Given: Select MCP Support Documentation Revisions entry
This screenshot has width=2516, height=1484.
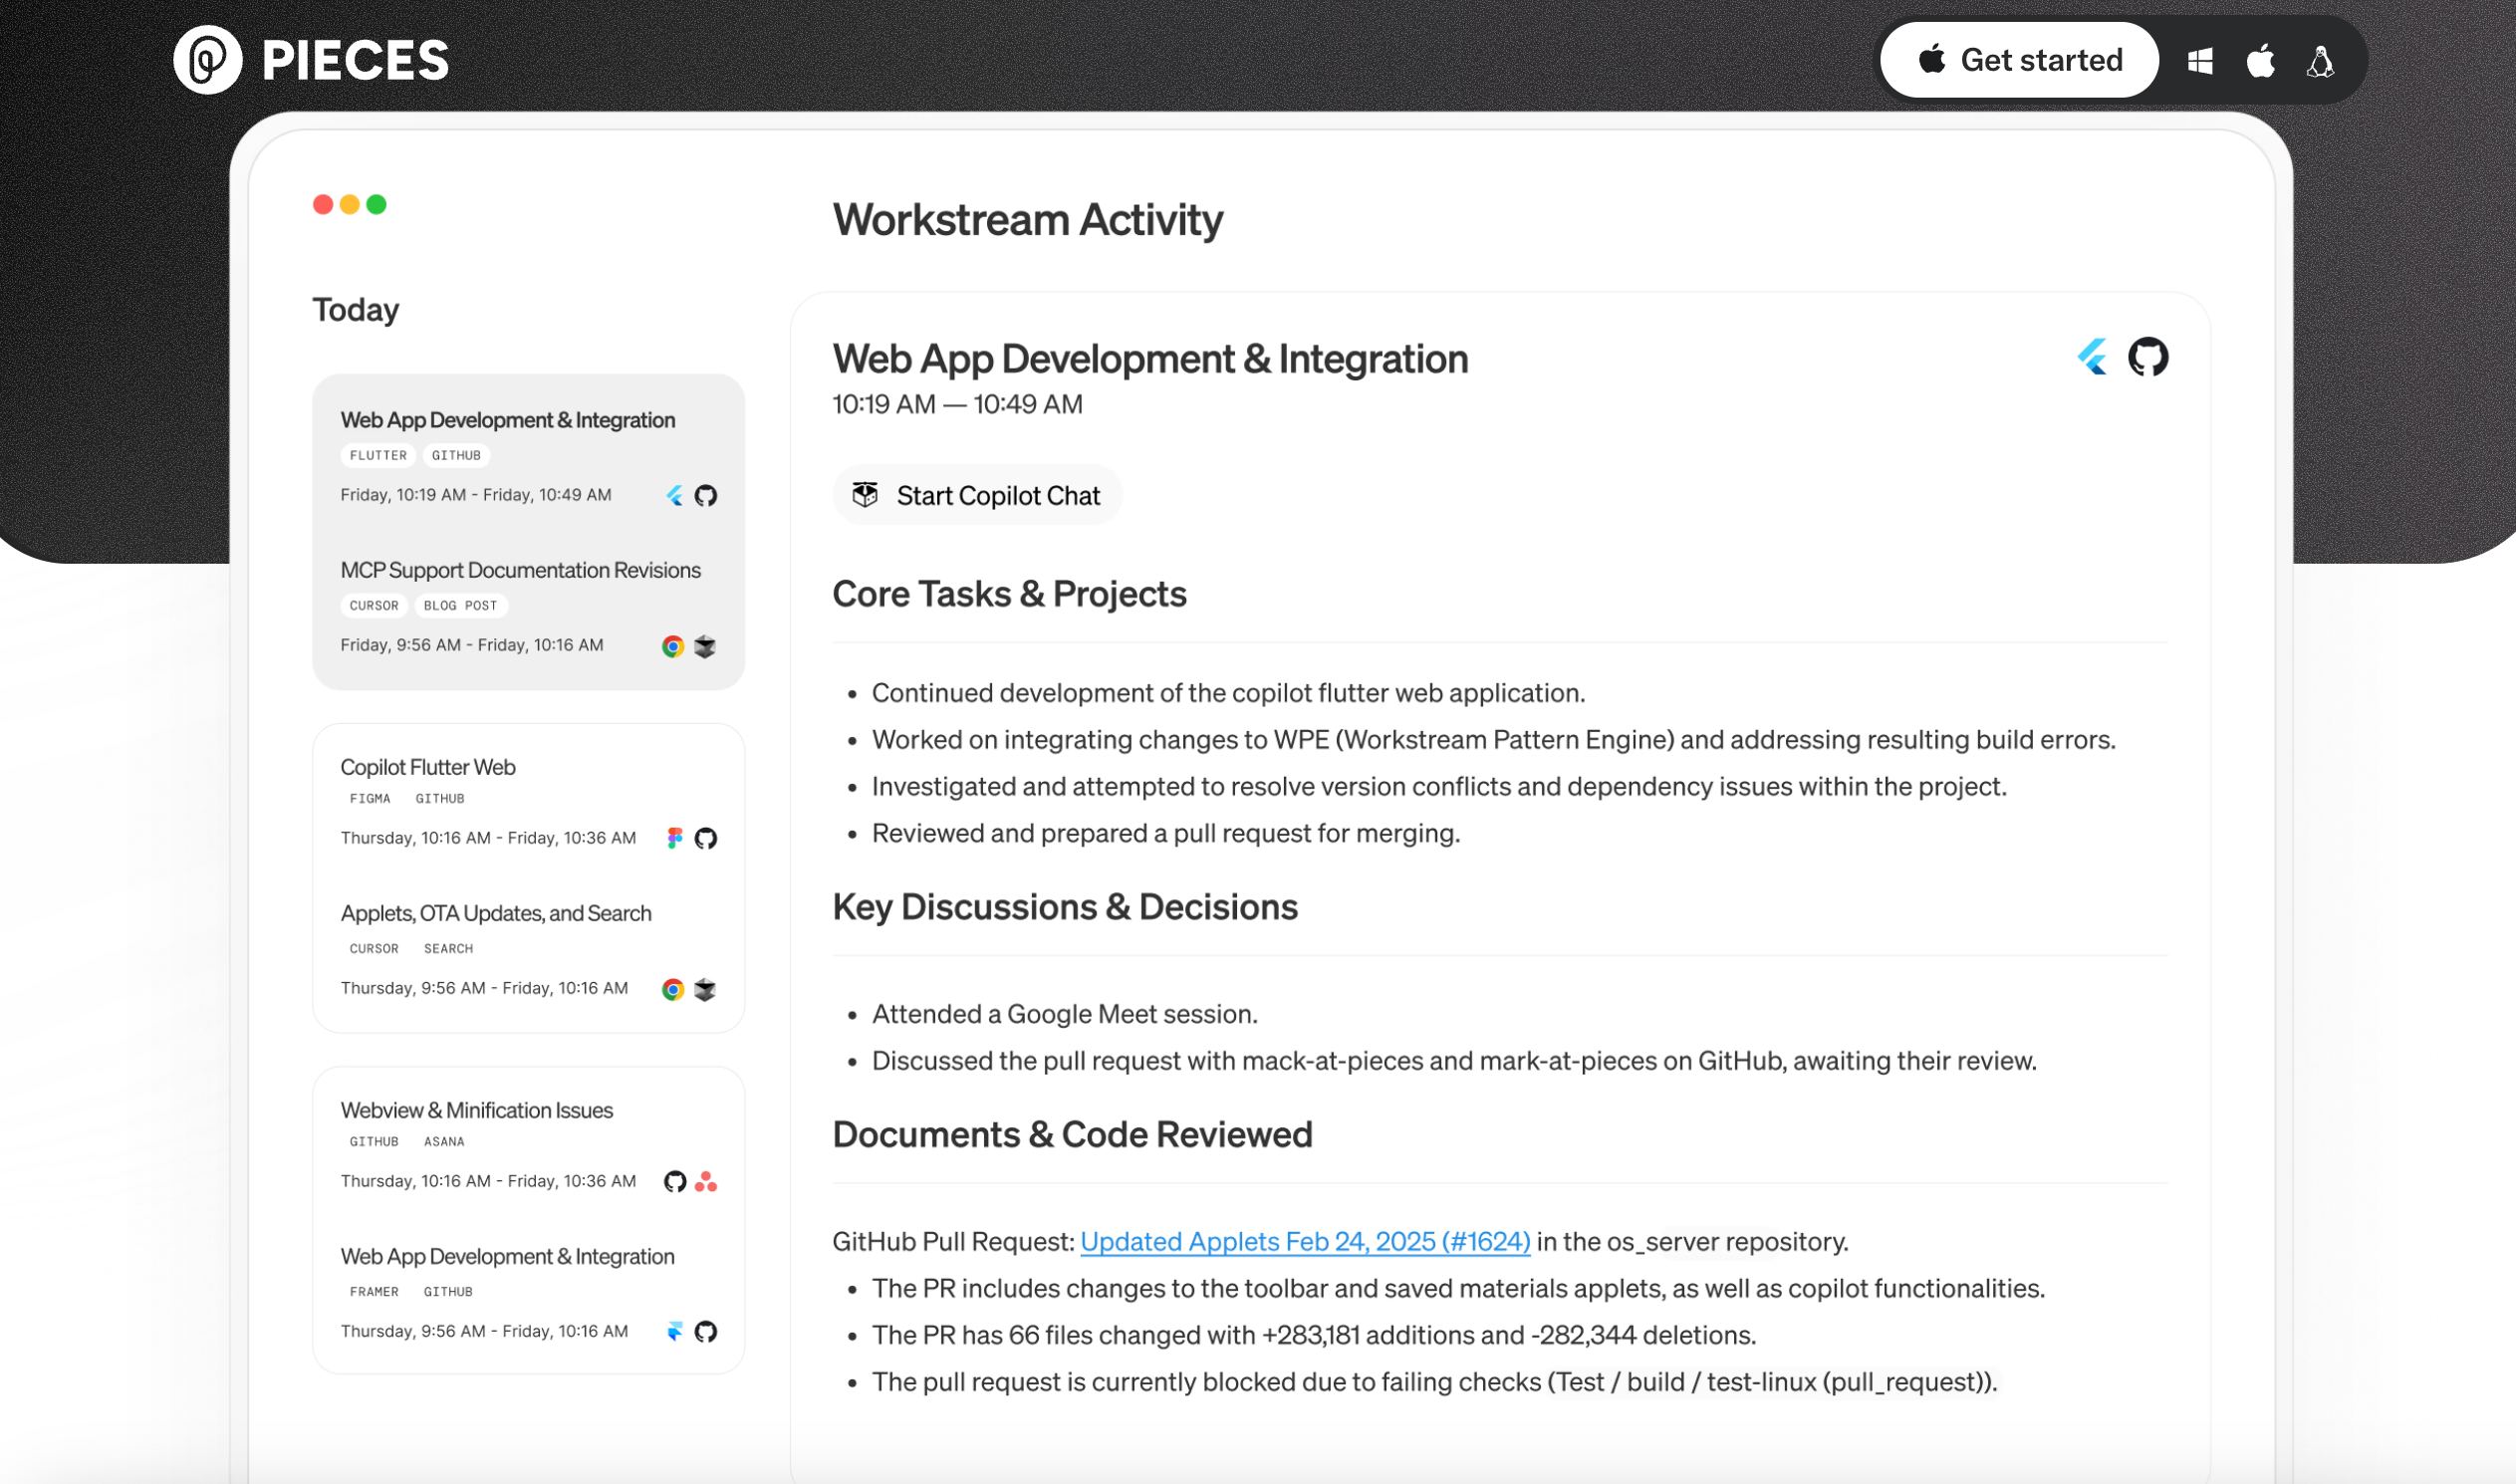Looking at the screenshot, I should pyautogui.click(x=520, y=570).
